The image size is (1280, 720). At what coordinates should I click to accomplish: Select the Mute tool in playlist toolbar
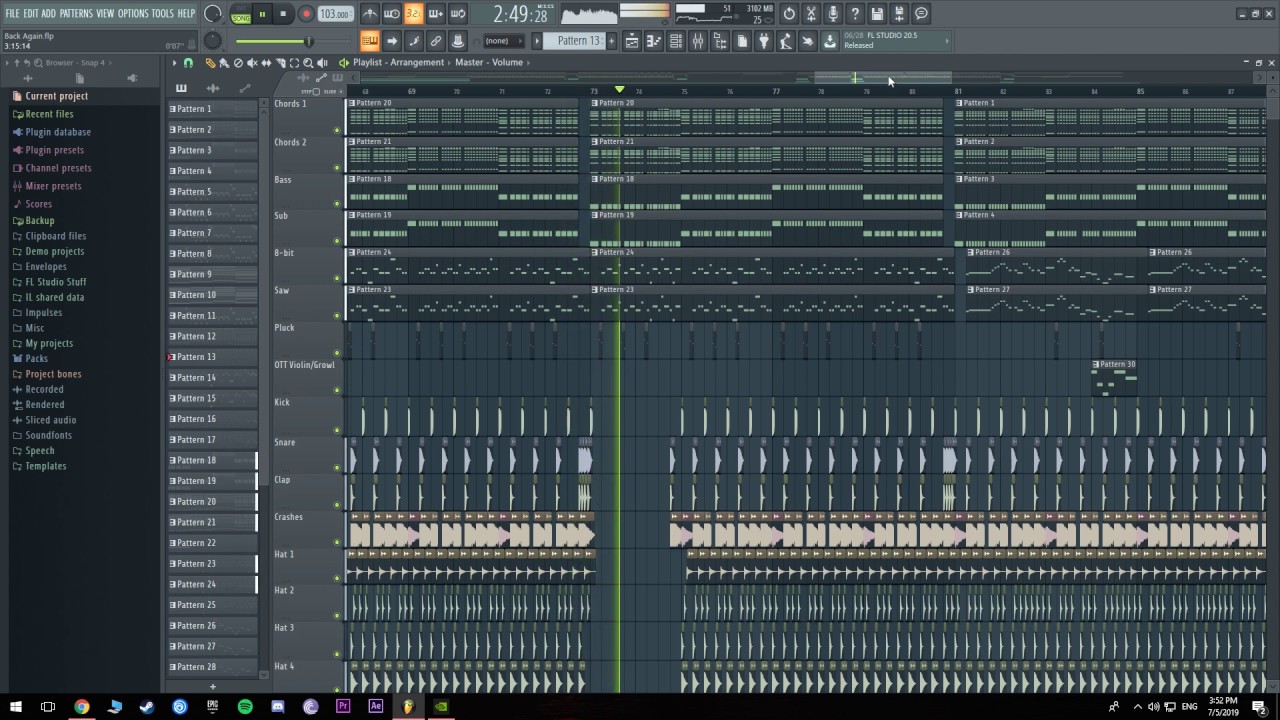pyautogui.click(x=252, y=62)
